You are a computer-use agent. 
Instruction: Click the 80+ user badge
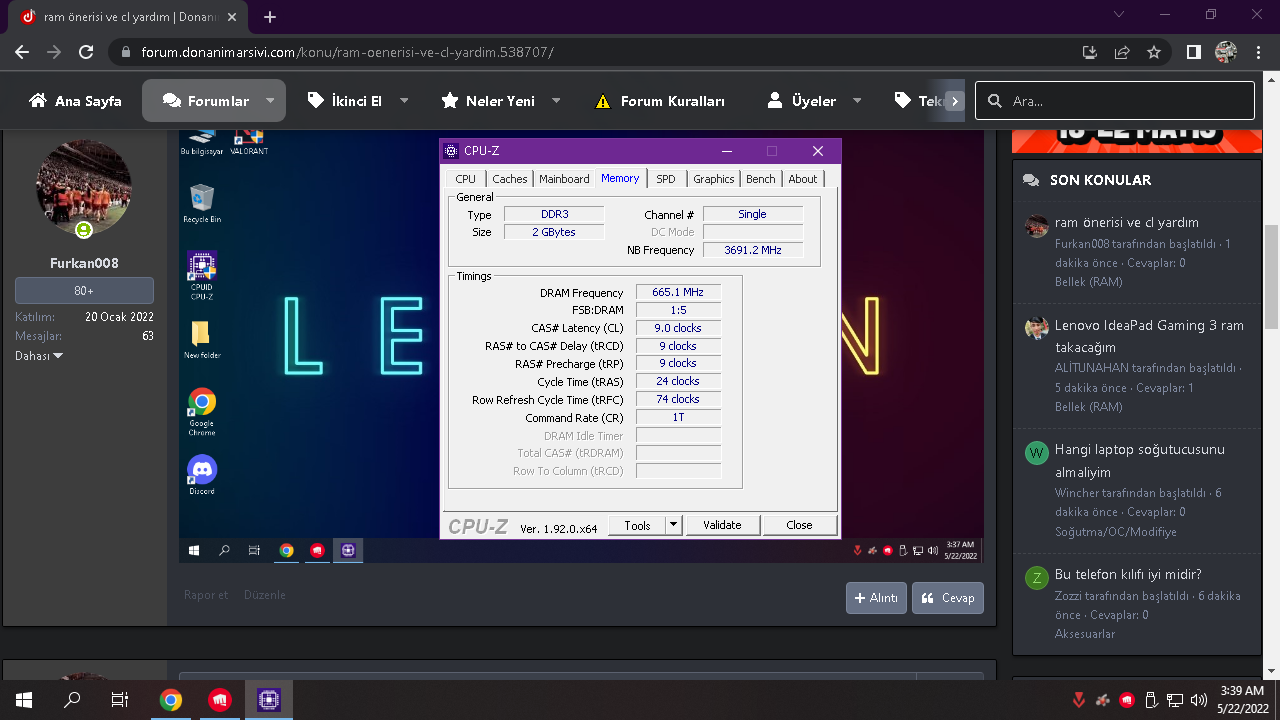84,291
